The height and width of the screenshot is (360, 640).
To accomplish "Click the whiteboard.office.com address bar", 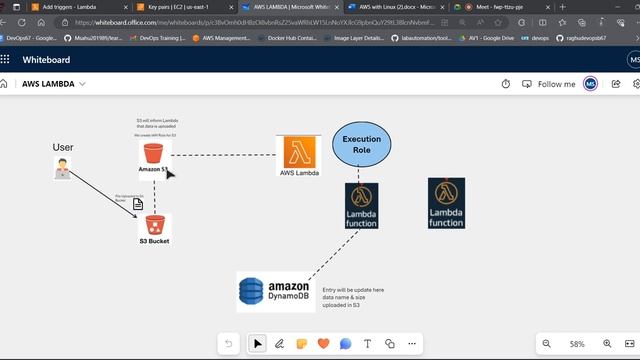I will click(x=254, y=22).
